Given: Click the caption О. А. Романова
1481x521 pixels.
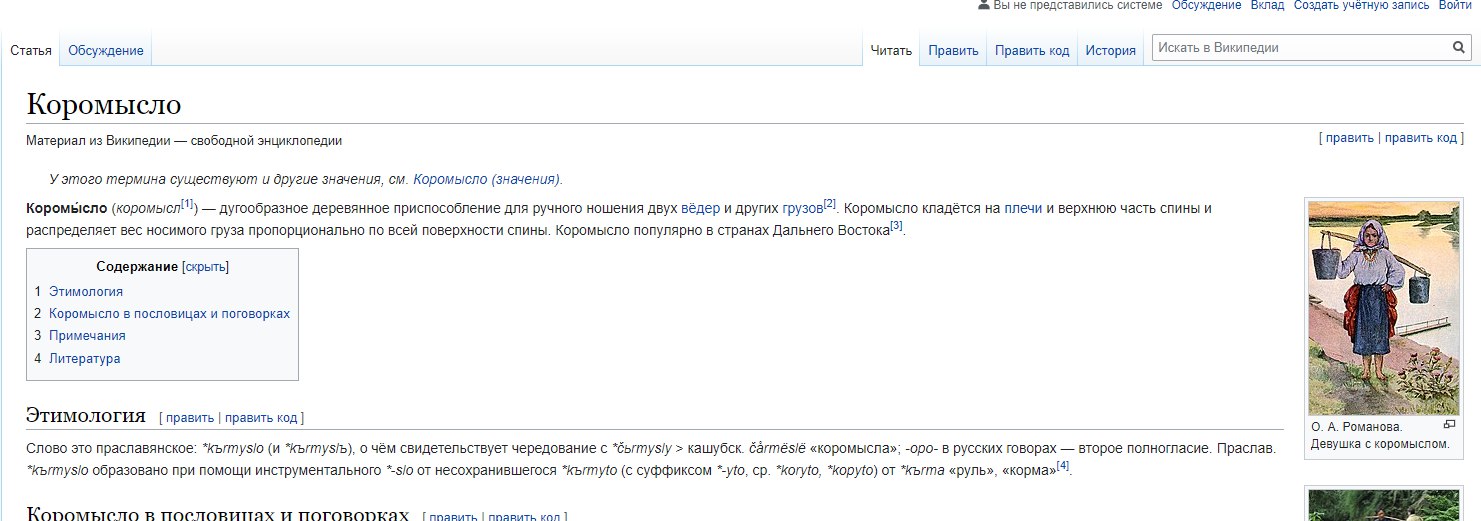Looking at the screenshot, I should (1357, 427).
